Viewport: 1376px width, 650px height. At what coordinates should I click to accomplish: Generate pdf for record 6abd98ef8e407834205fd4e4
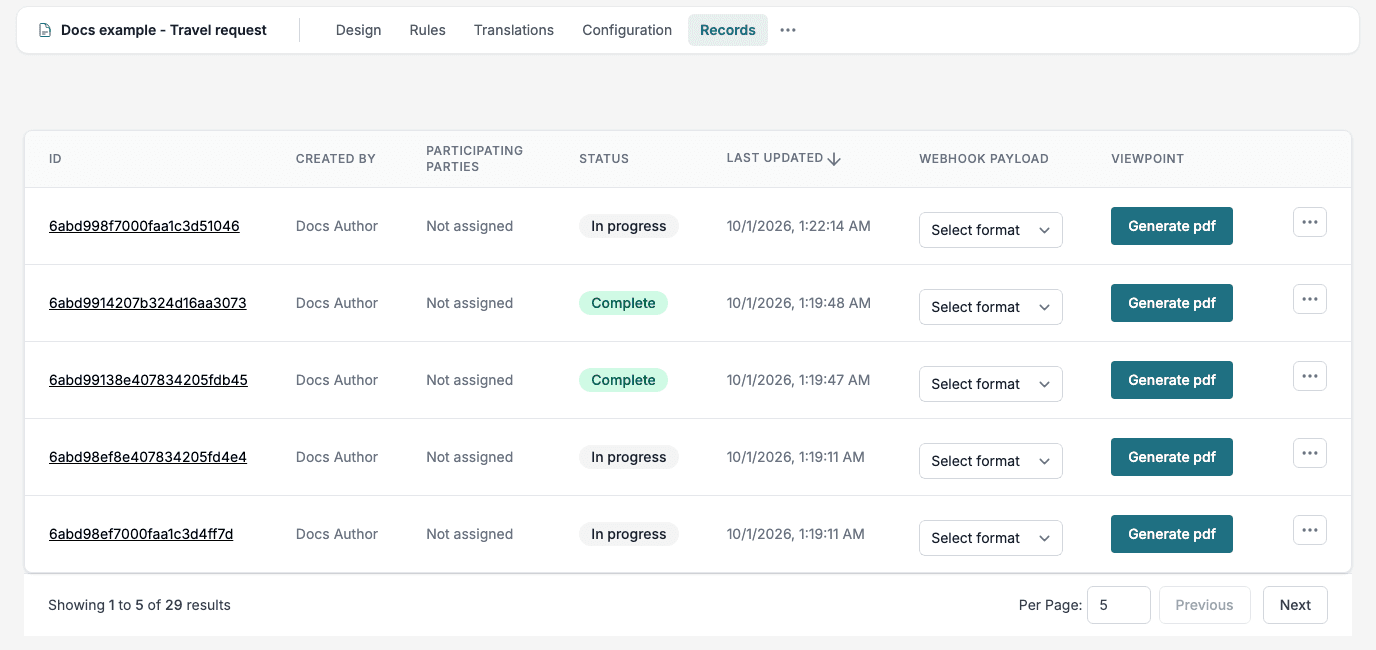[1172, 457]
